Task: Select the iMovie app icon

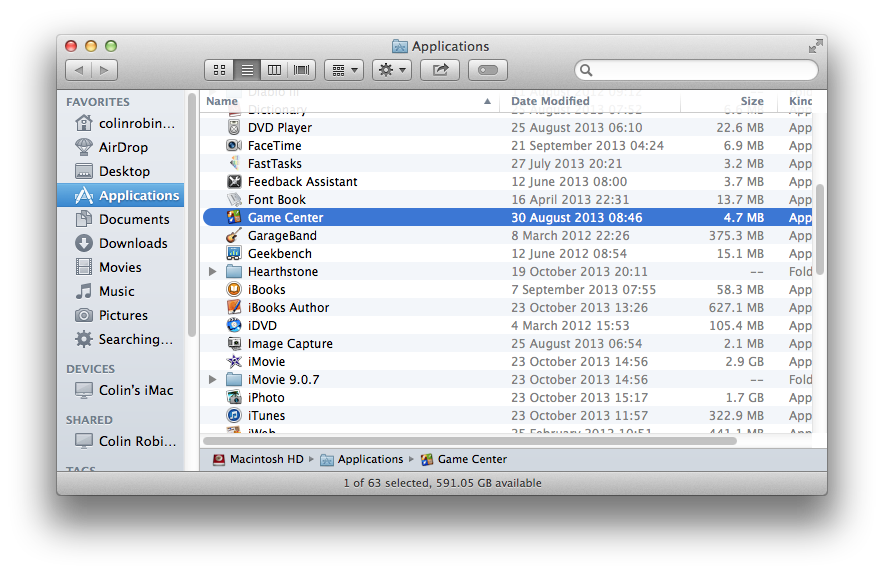Action: click(x=234, y=361)
